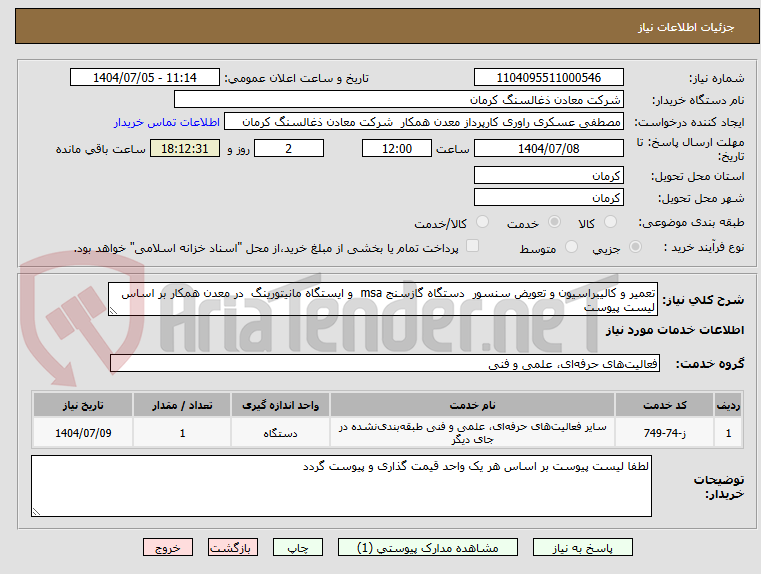761x574 pixels.
Task: Click the unit cell دستگاه
Action: click(x=280, y=433)
